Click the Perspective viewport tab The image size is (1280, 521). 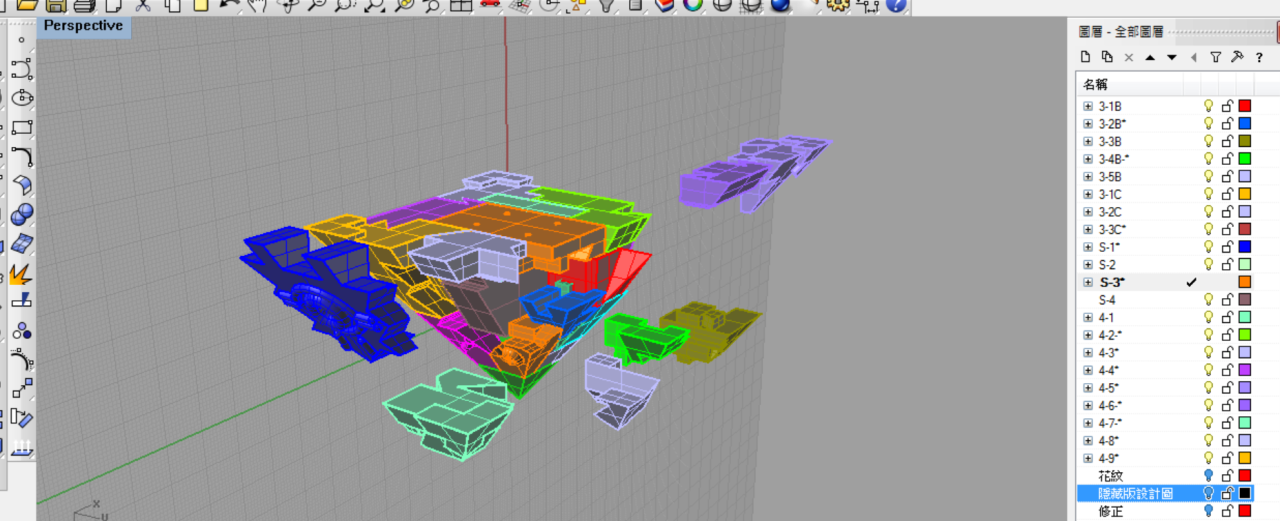(x=83, y=26)
